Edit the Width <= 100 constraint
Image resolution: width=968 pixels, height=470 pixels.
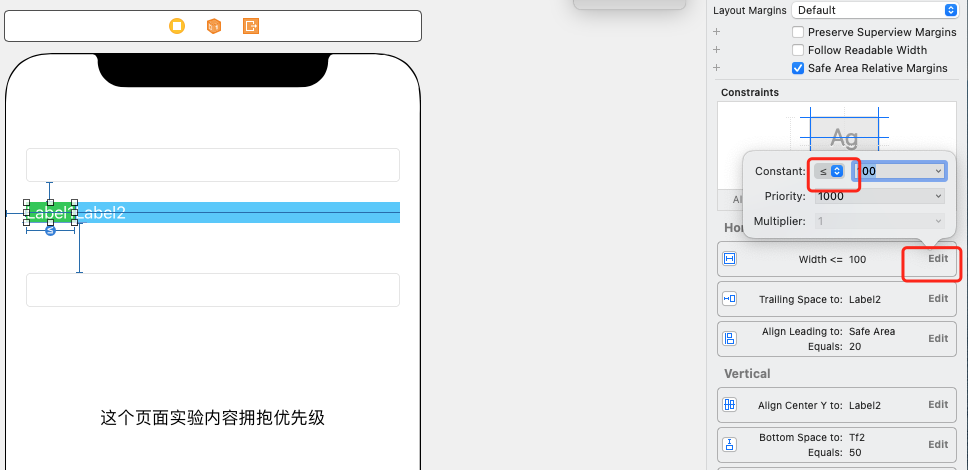[938, 259]
